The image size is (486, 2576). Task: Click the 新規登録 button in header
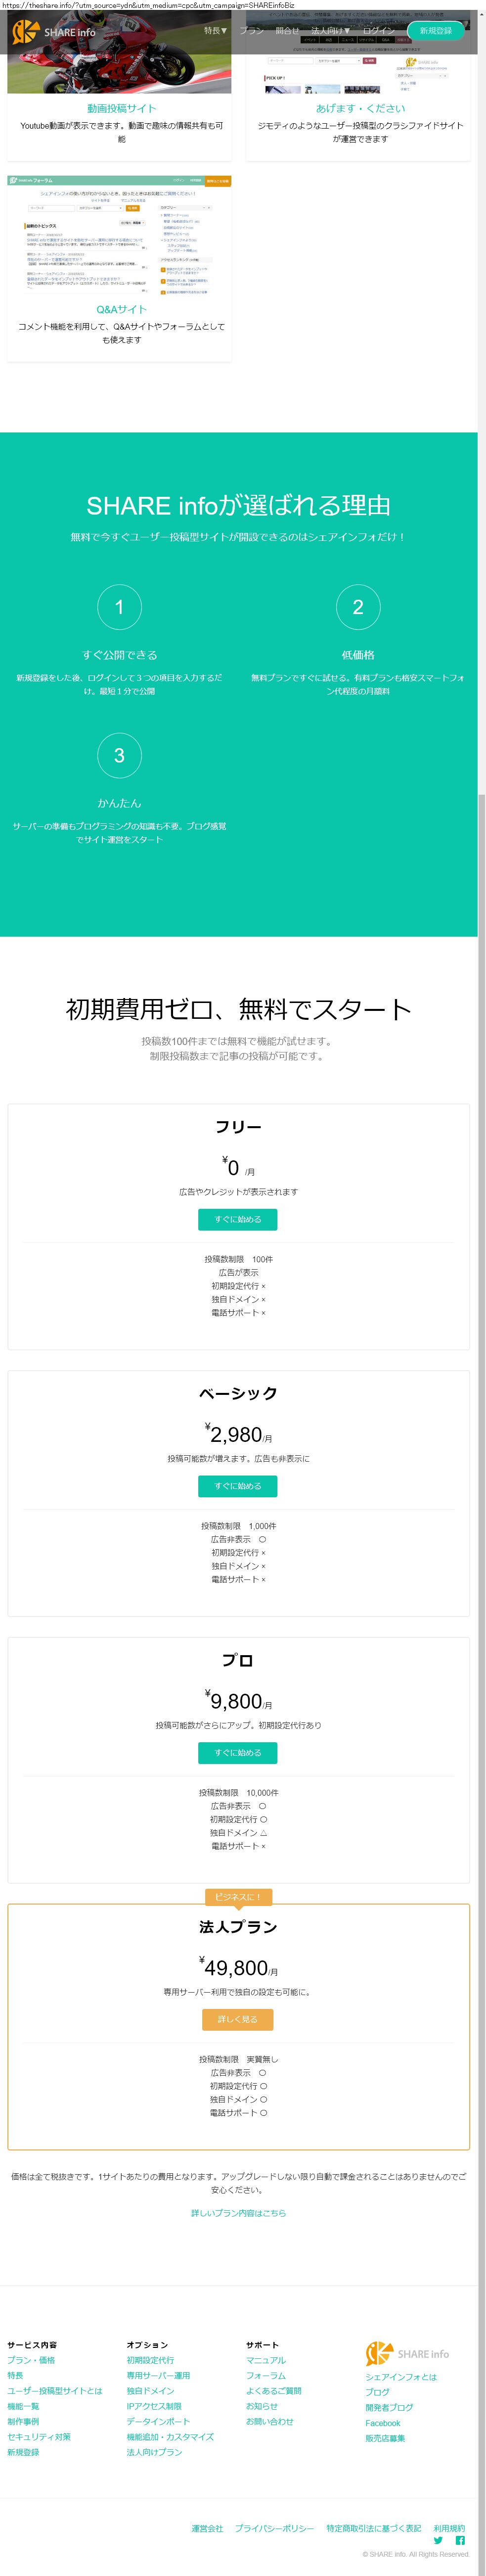click(x=435, y=31)
